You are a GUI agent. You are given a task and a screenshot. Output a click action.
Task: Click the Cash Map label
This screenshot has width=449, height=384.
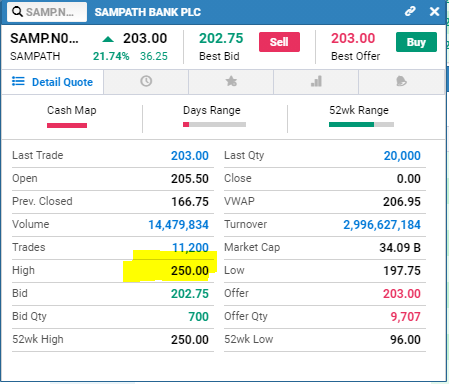coord(72,110)
